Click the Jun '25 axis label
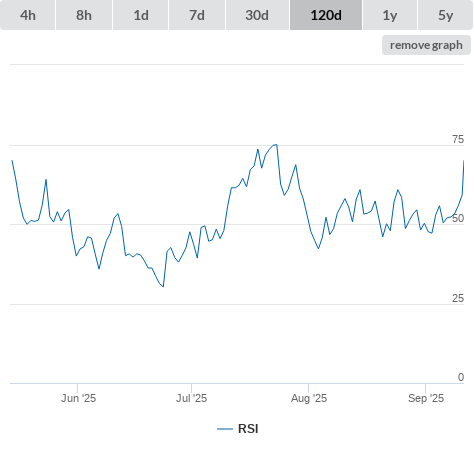The width and height of the screenshot is (474, 455). (78, 398)
